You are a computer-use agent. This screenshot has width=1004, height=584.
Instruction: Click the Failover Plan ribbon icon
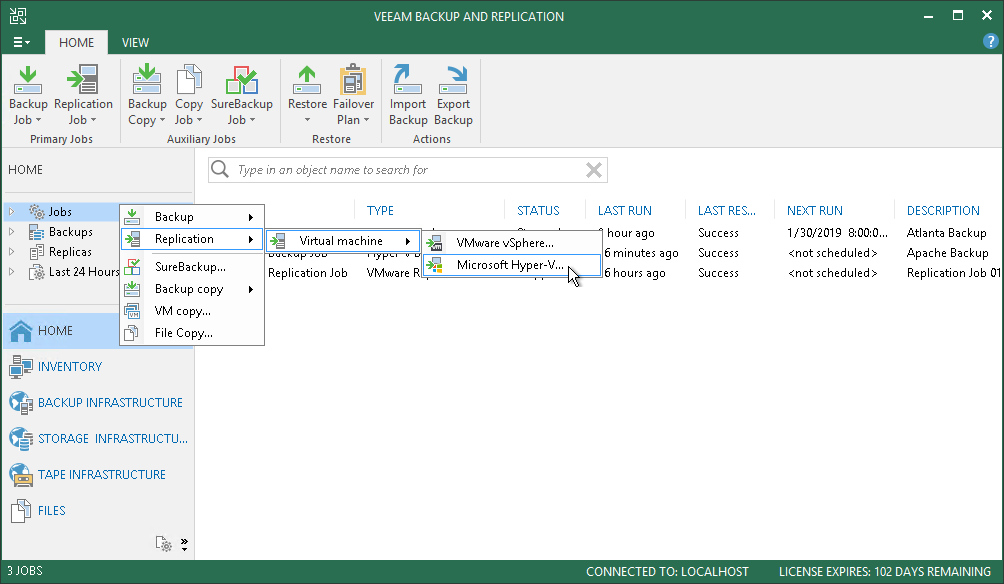point(353,80)
